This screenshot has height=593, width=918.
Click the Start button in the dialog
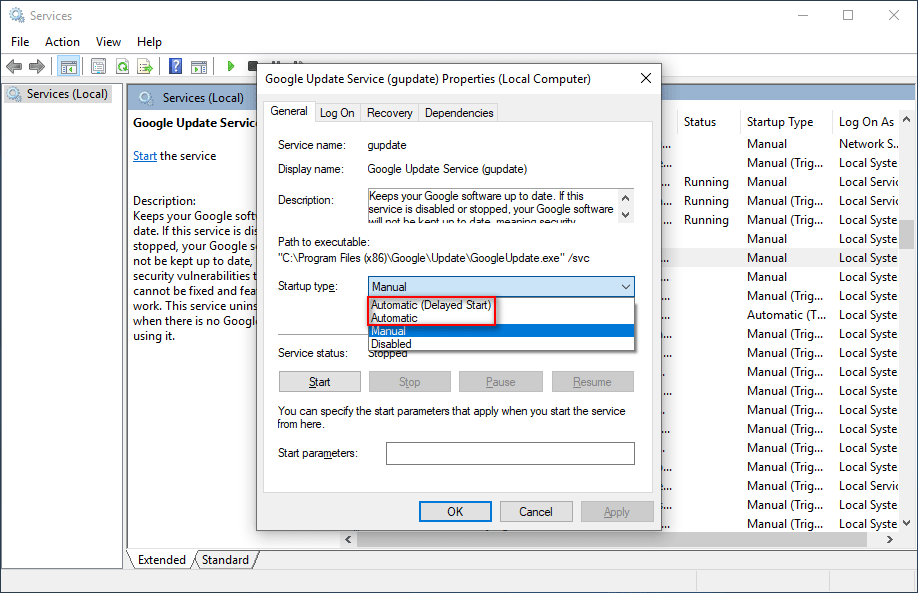point(320,382)
